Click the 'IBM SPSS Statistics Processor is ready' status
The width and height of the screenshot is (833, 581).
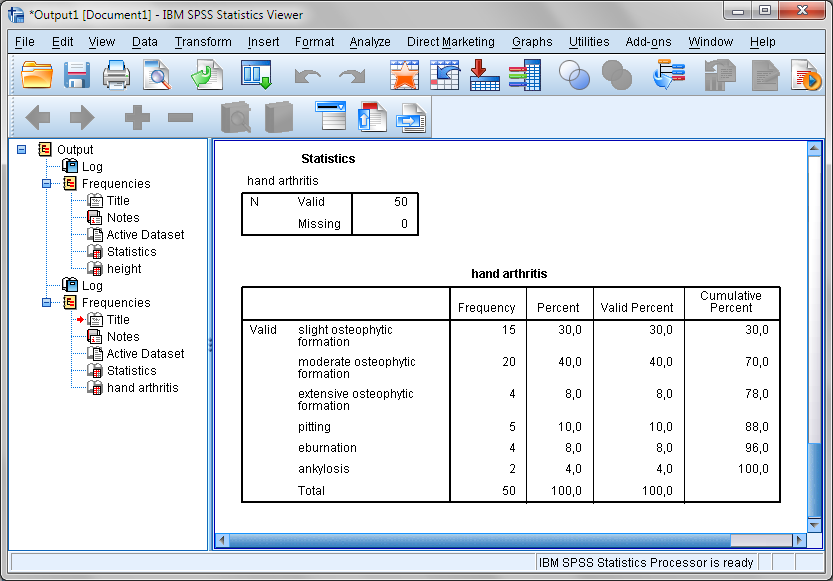coord(646,562)
